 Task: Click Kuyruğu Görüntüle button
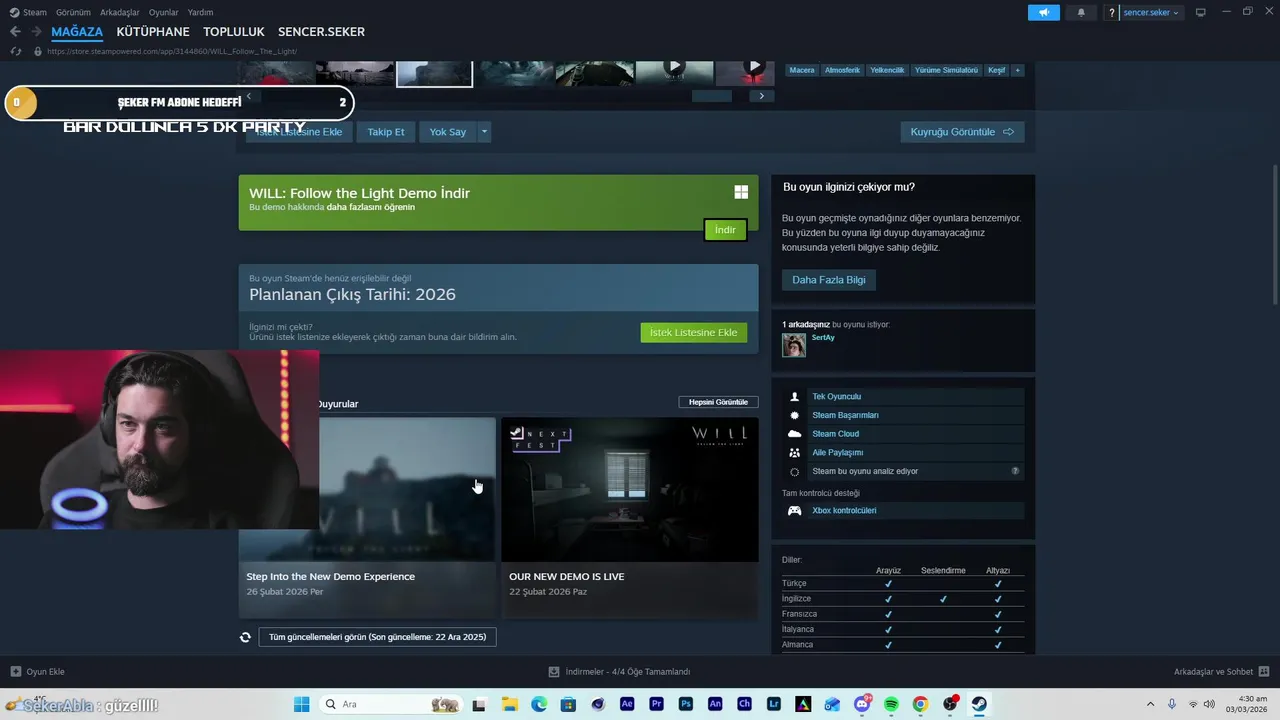[x=962, y=132]
